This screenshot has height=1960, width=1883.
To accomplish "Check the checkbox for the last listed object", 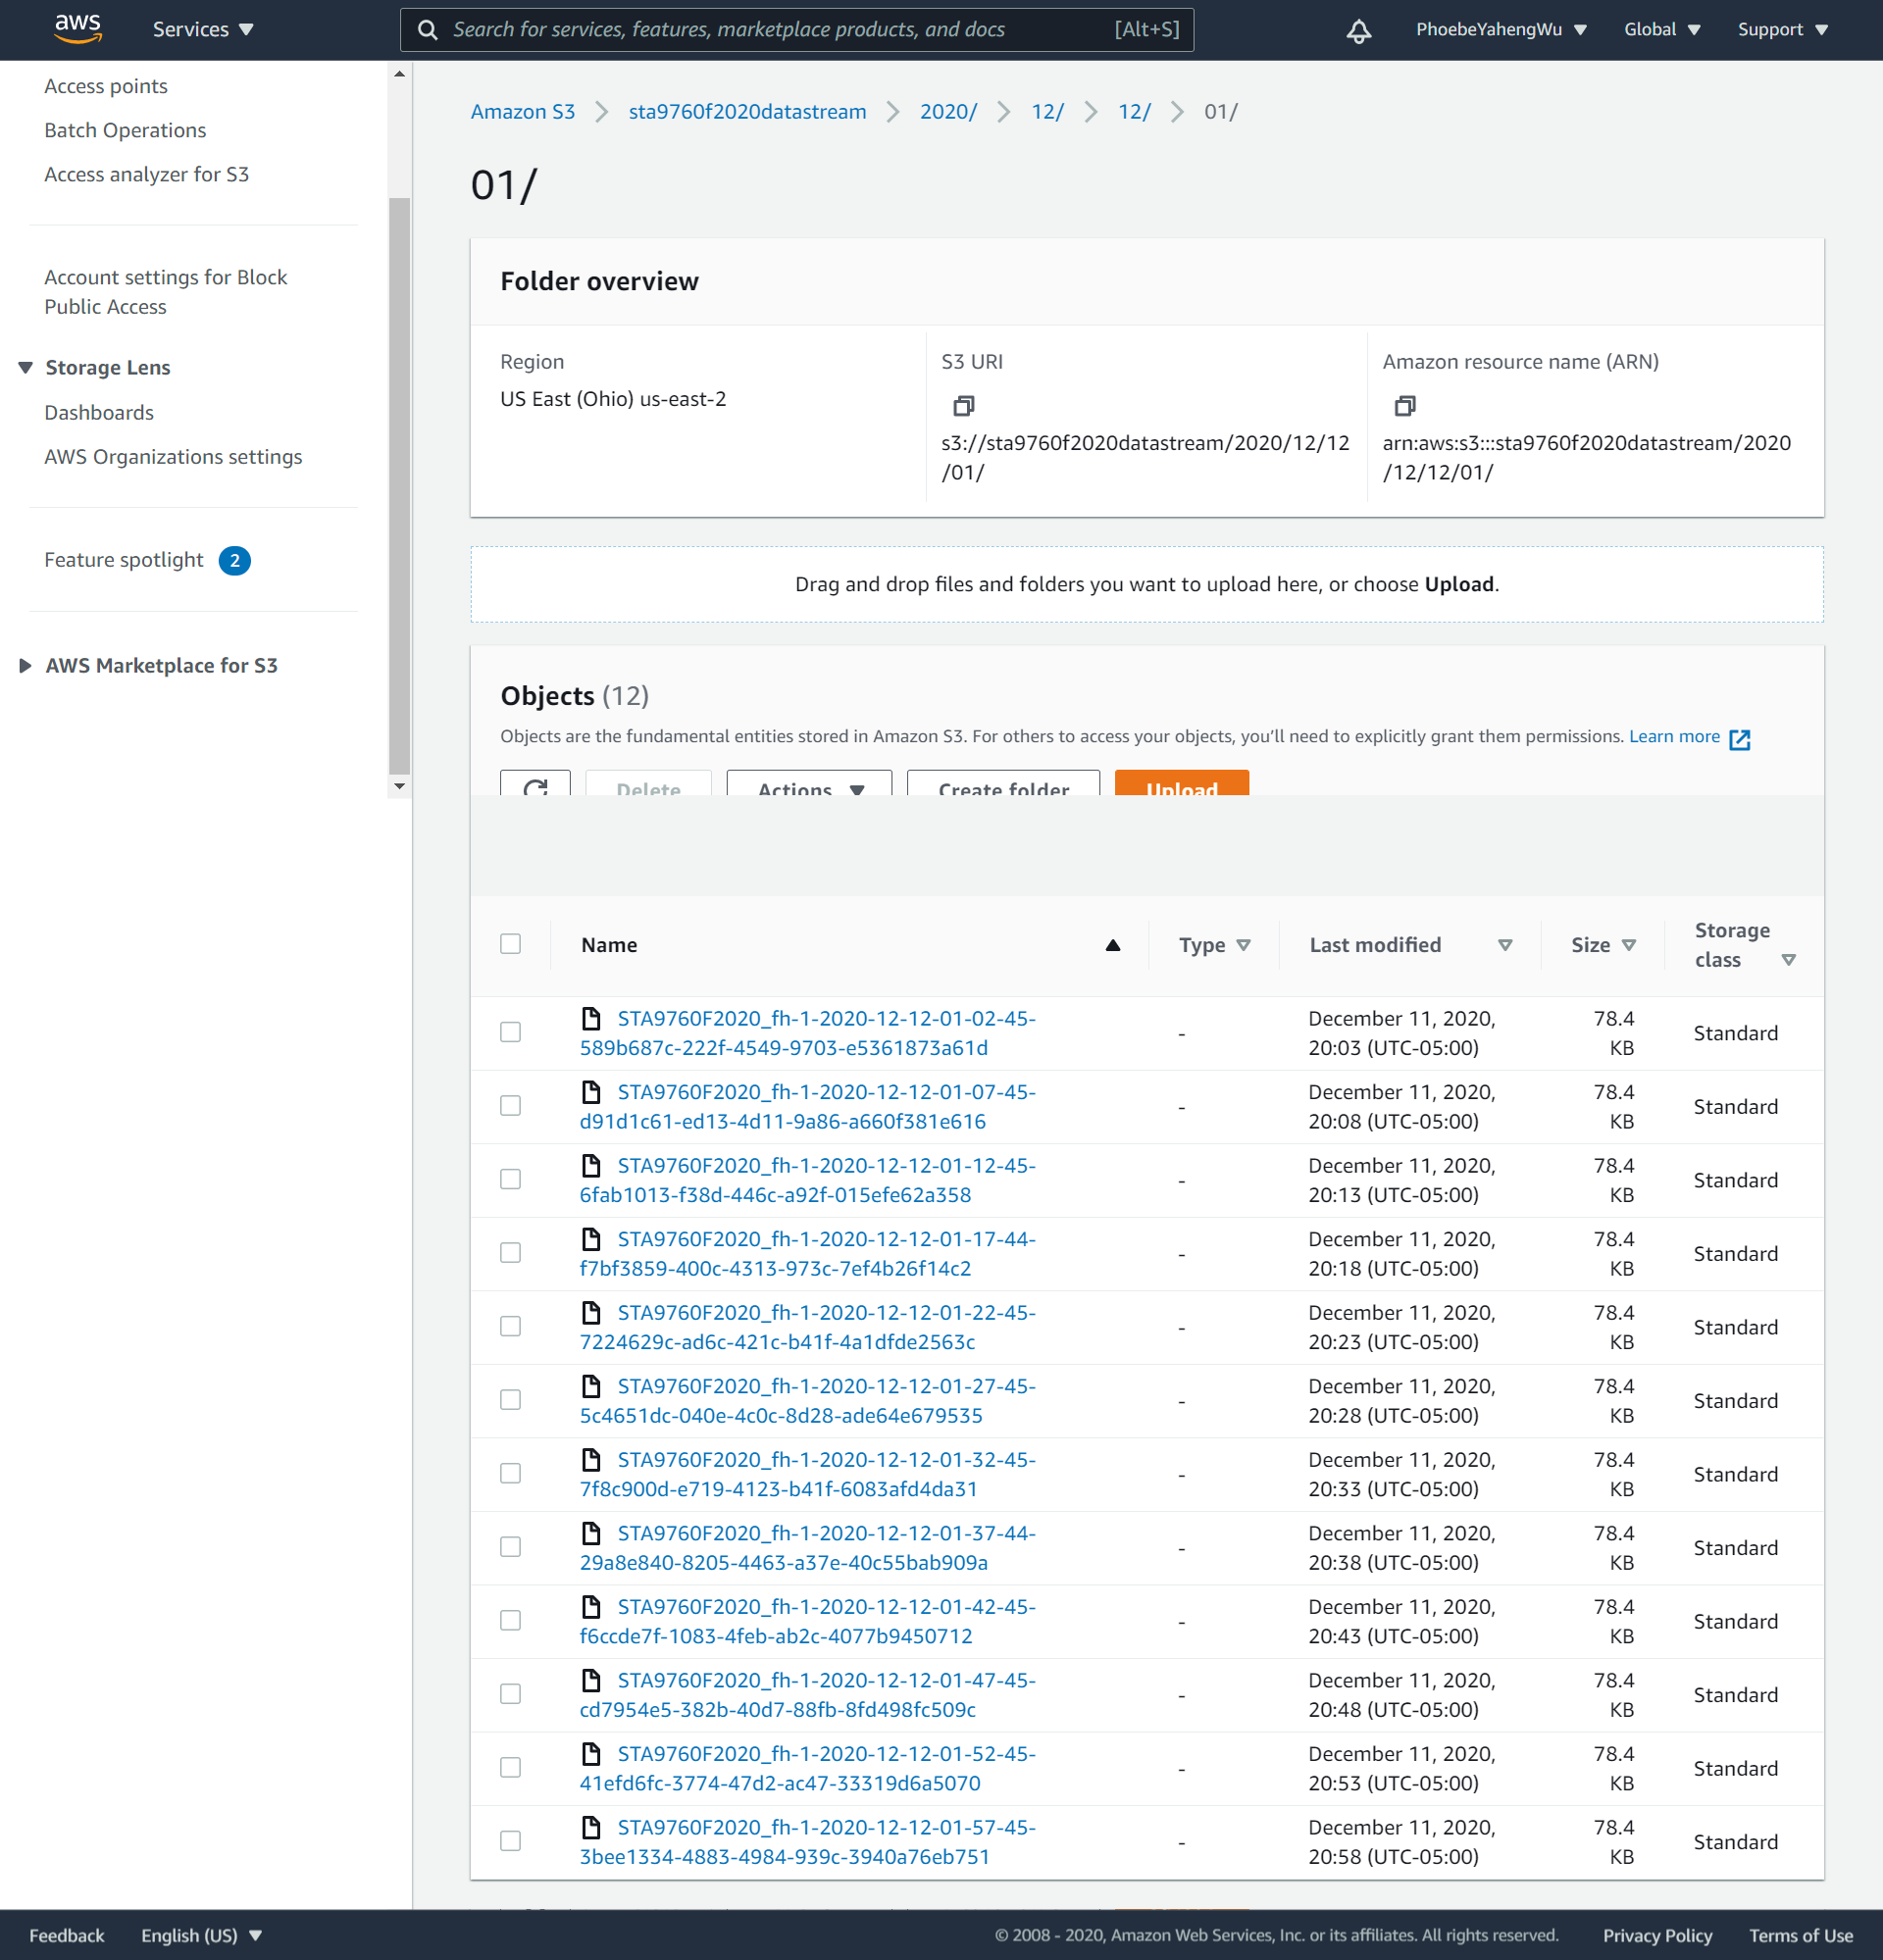I will click(x=511, y=1840).
